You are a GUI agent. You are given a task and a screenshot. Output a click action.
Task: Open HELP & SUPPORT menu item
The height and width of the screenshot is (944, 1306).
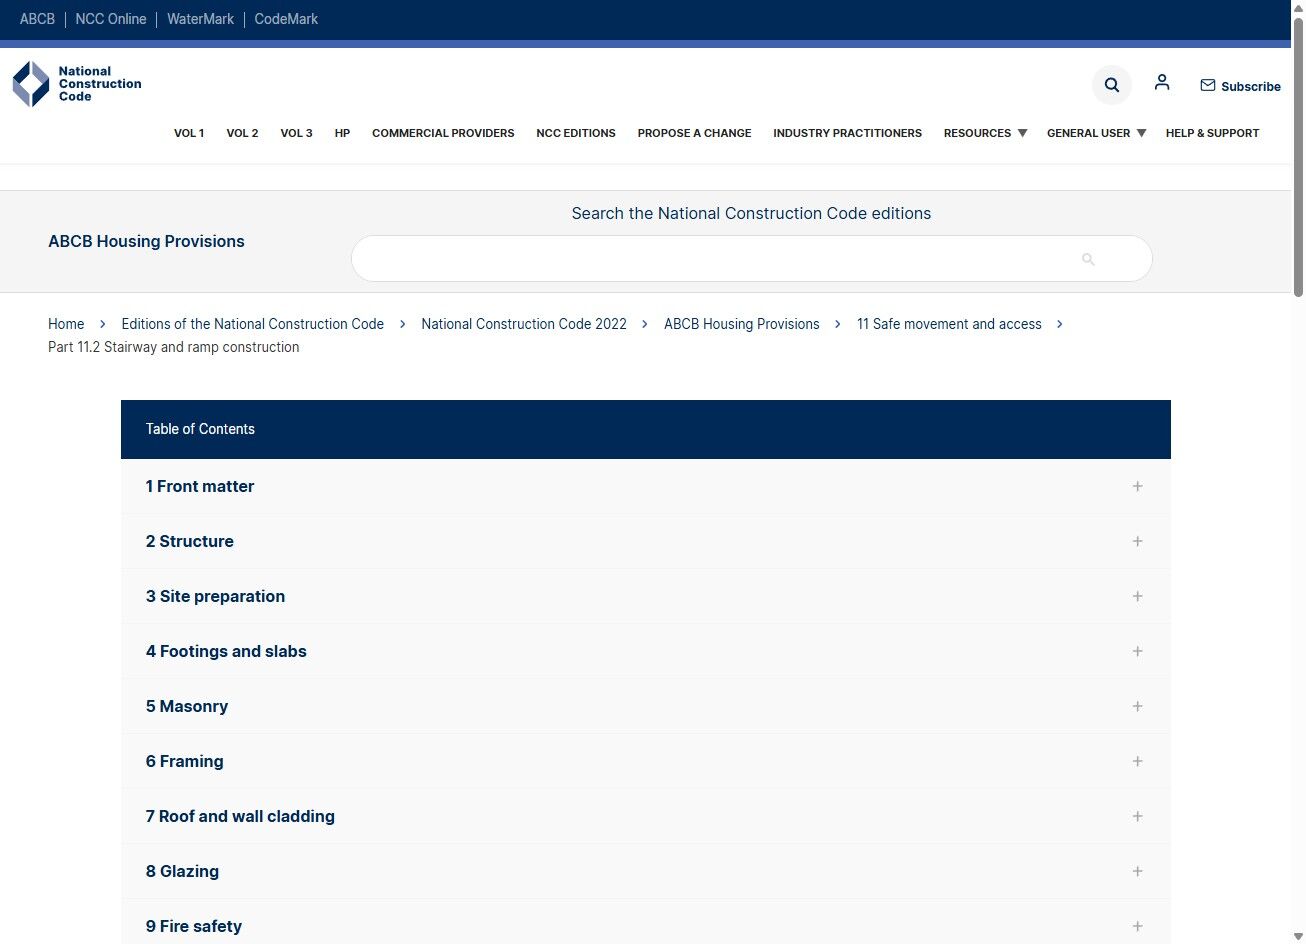pyautogui.click(x=1212, y=133)
